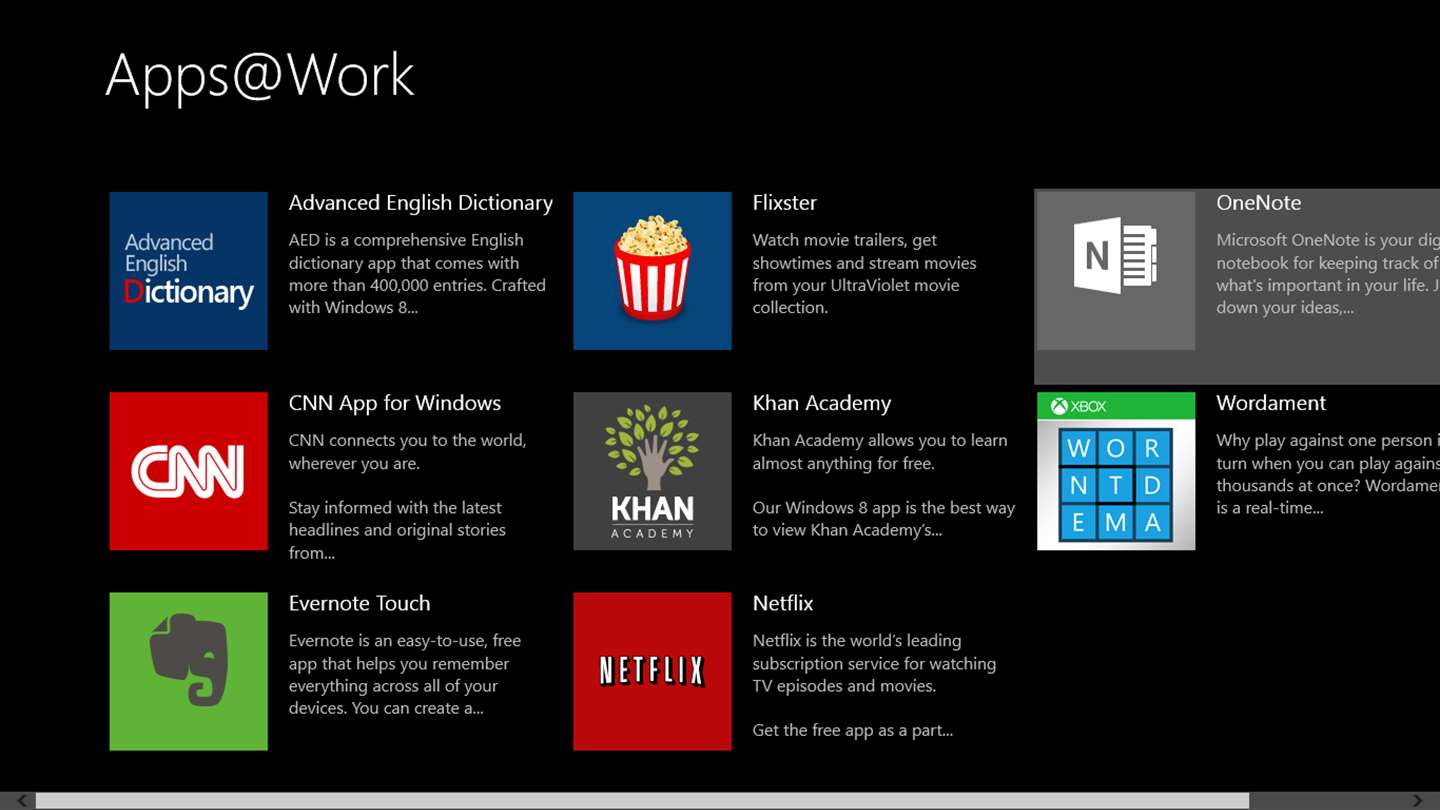Click the "Khan Academy" app title
Screen dimensions: 1440x810
[821, 403]
